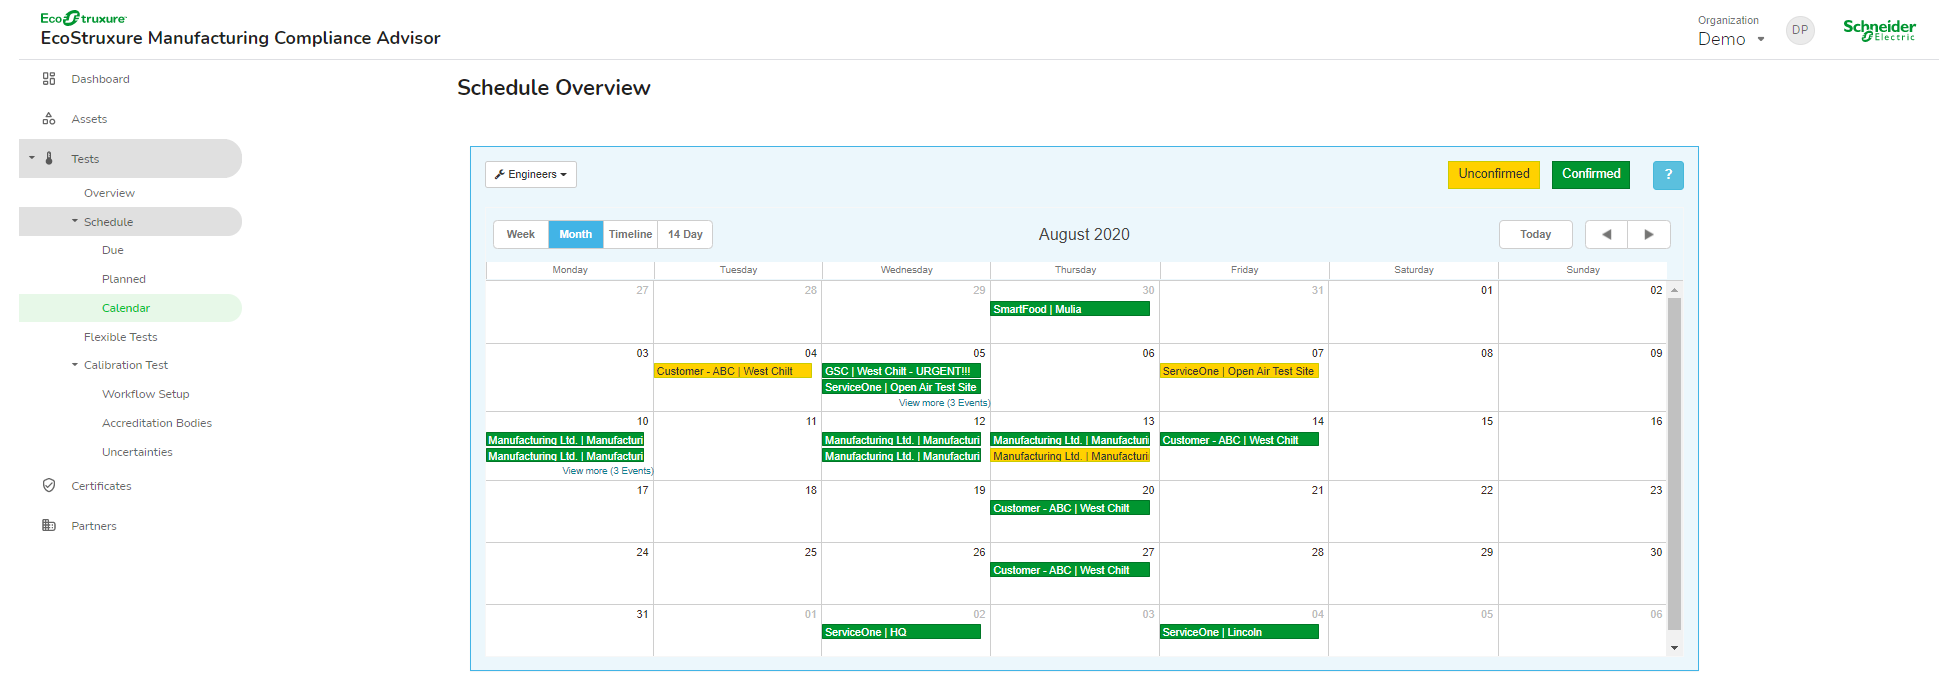Click the Tests thermometer icon

click(x=49, y=158)
